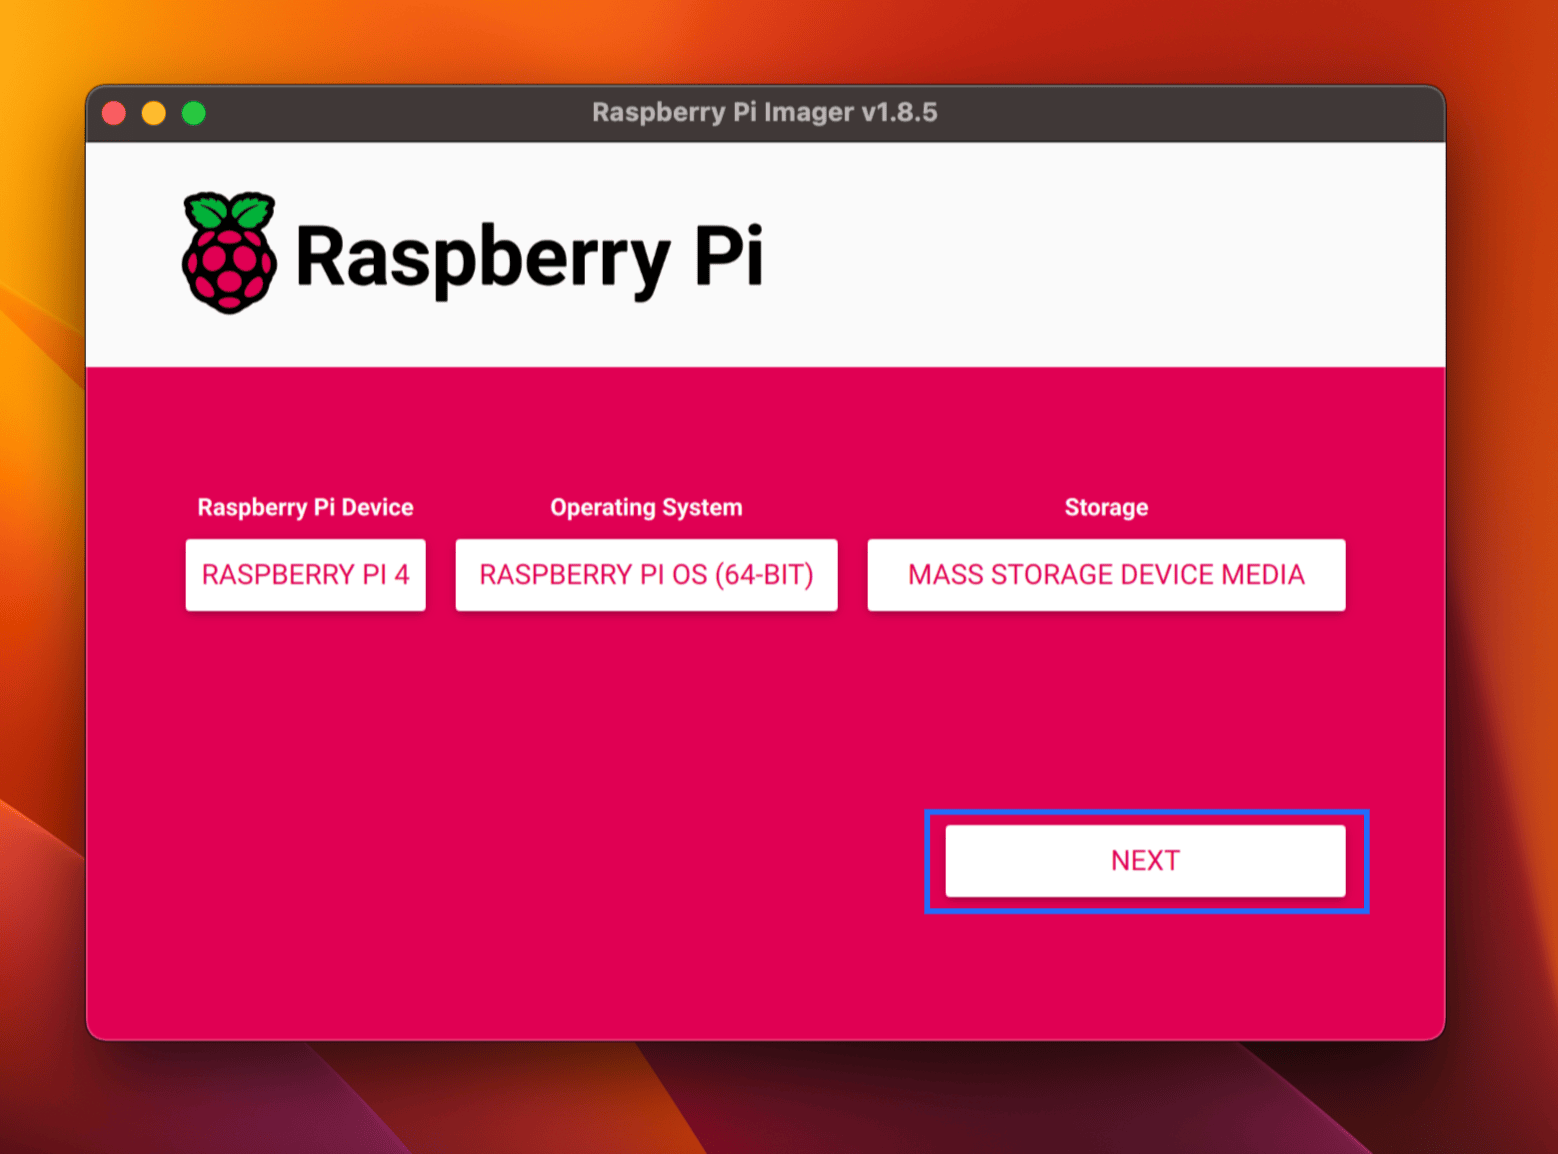The height and width of the screenshot is (1154, 1558).
Task: Click the Raspberry Pi logo icon
Action: tap(229, 253)
